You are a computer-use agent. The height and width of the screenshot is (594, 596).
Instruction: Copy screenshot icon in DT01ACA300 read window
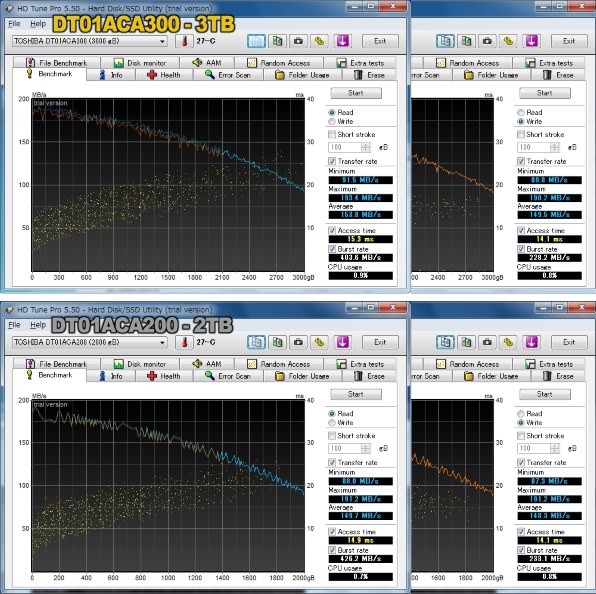(x=277, y=41)
